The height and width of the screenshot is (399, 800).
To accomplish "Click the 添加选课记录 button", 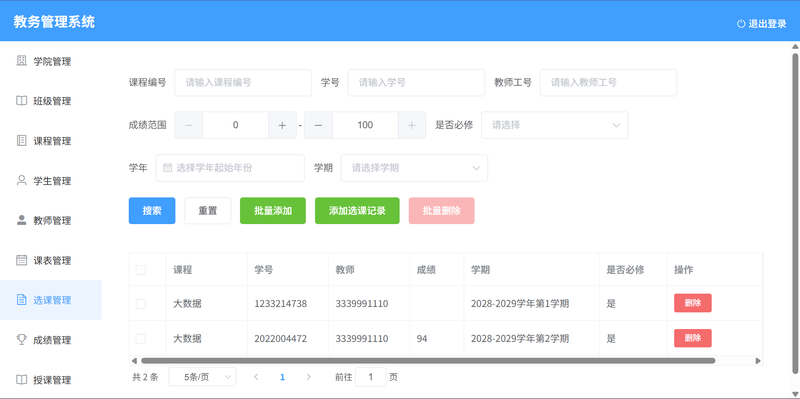I will (x=357, y=211).
